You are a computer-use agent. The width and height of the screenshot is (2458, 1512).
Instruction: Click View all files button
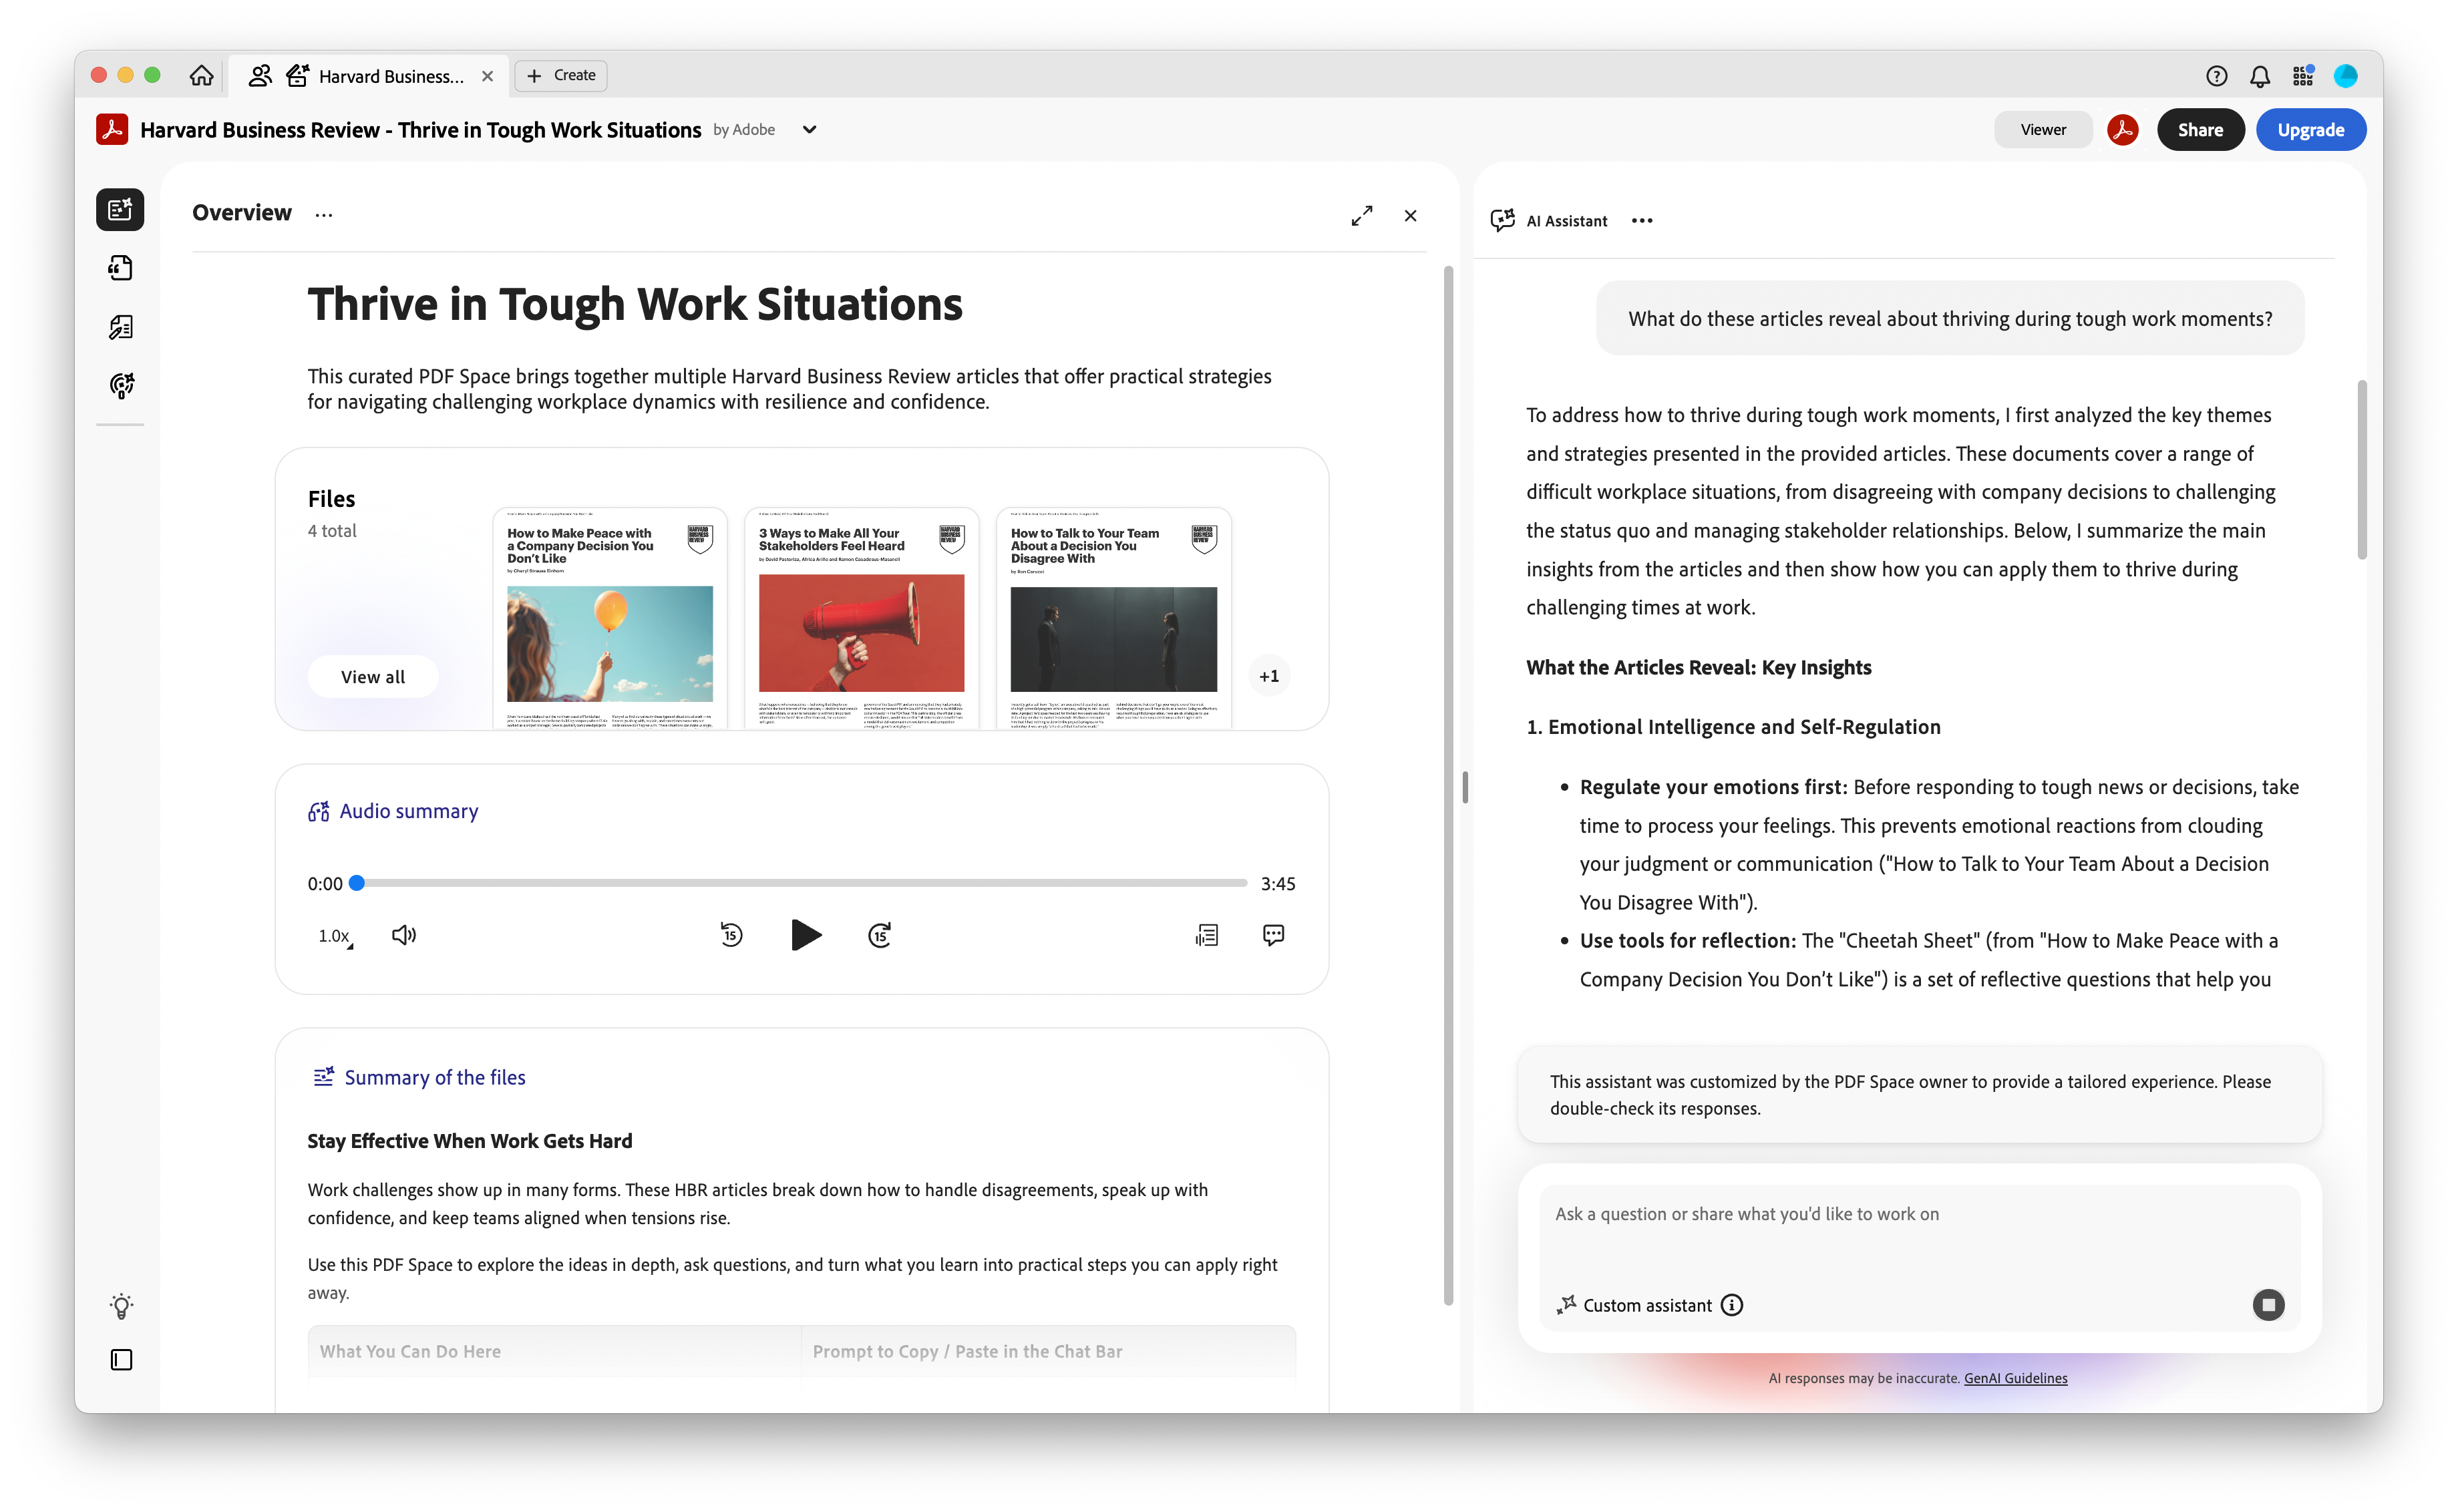click(373, 677)
